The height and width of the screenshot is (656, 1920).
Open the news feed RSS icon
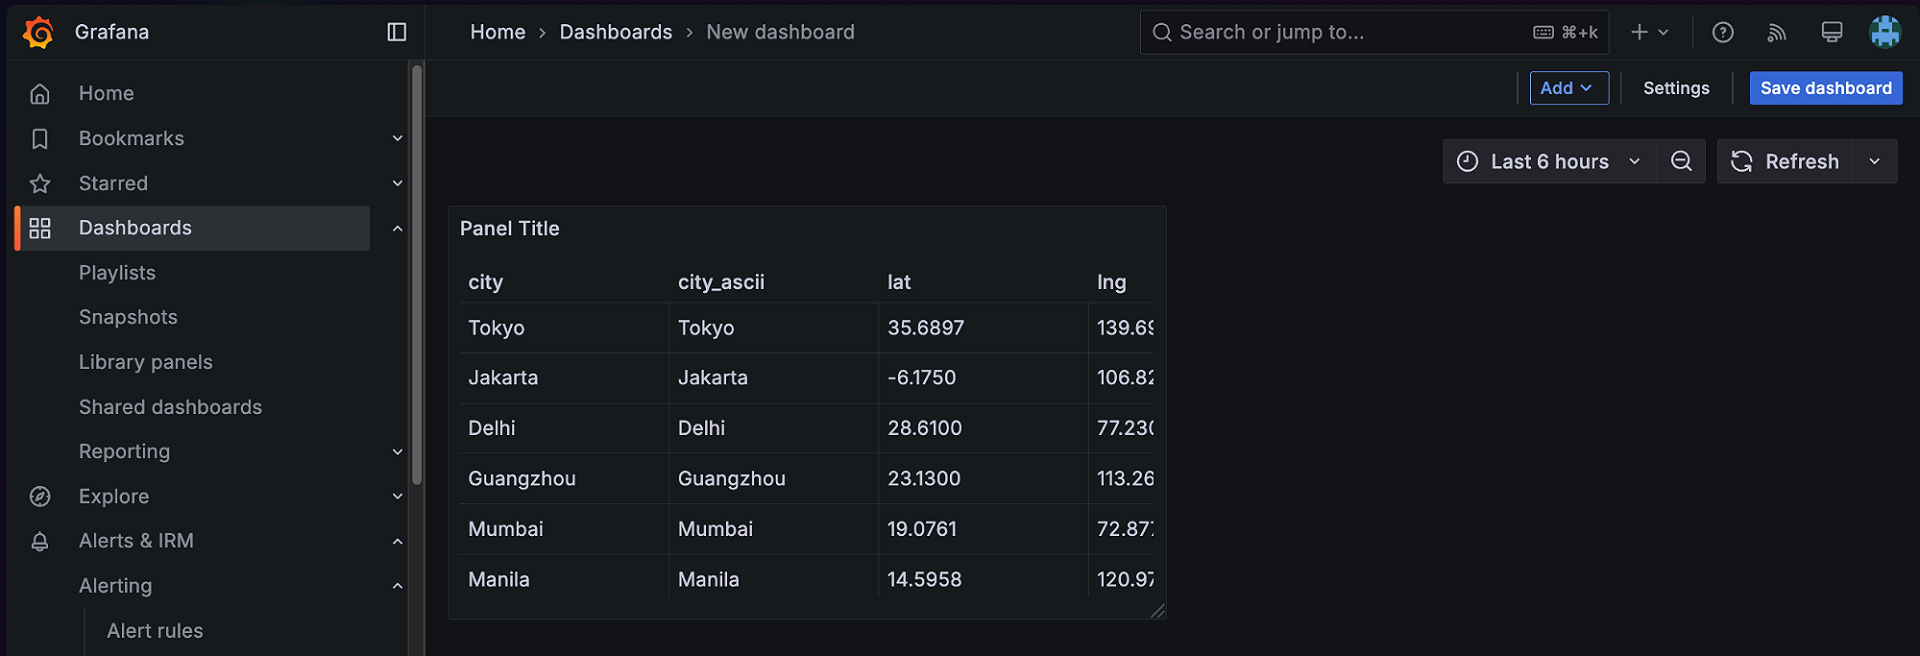(1777, 32)
